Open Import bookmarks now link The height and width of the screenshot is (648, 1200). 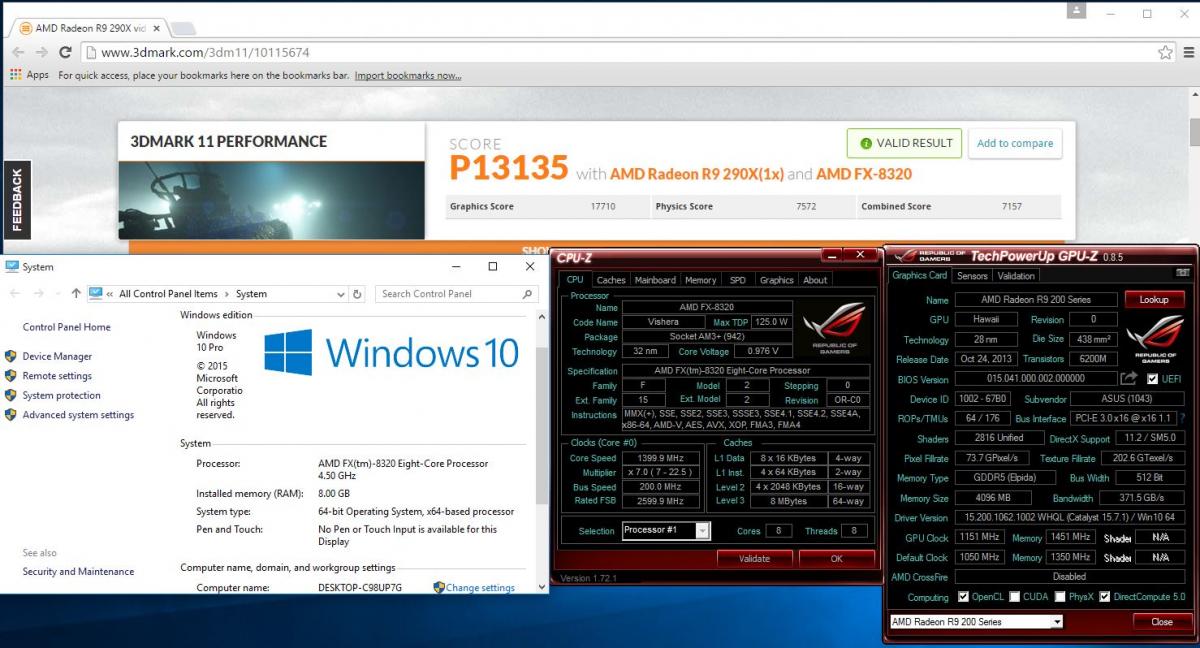pyautogui.click(x=408, y=75)
